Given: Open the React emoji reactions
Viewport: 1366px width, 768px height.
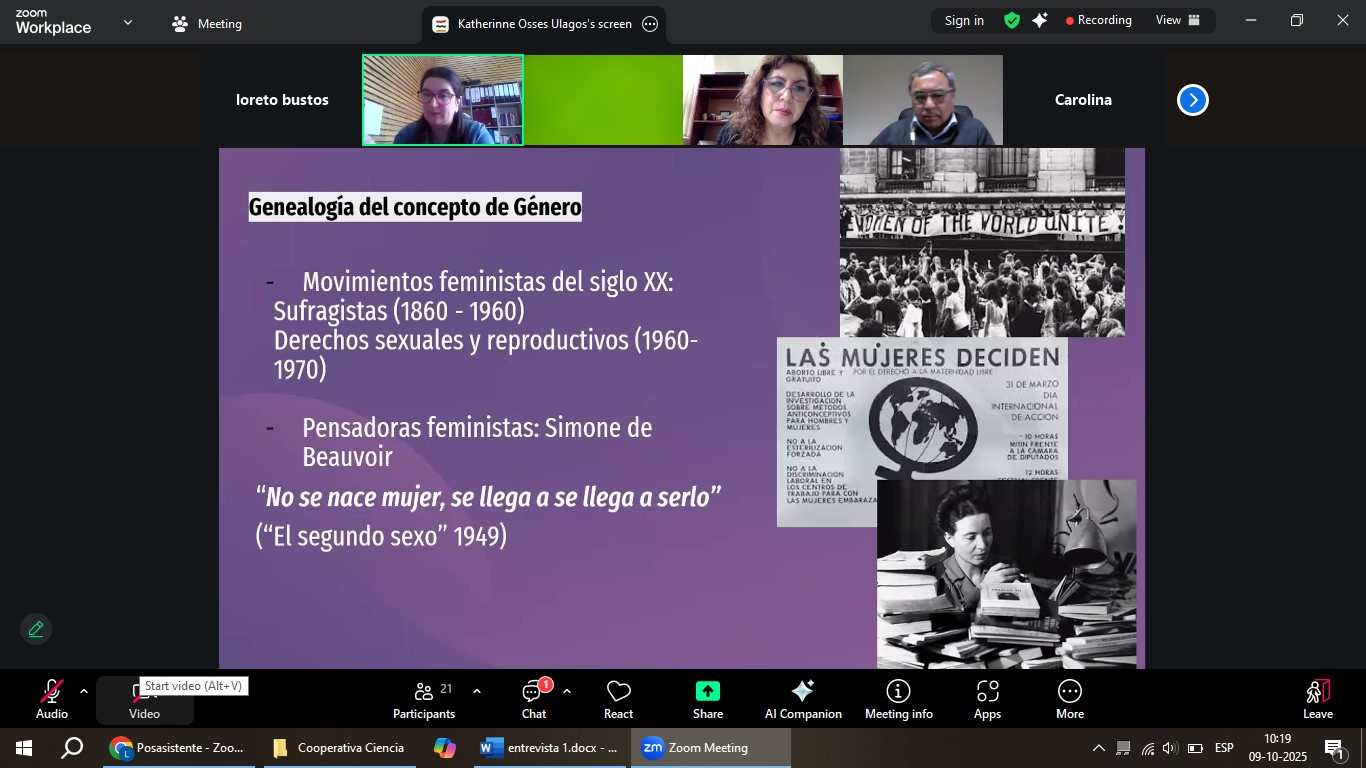Looking at the screenshot, I should coord(618,699).
